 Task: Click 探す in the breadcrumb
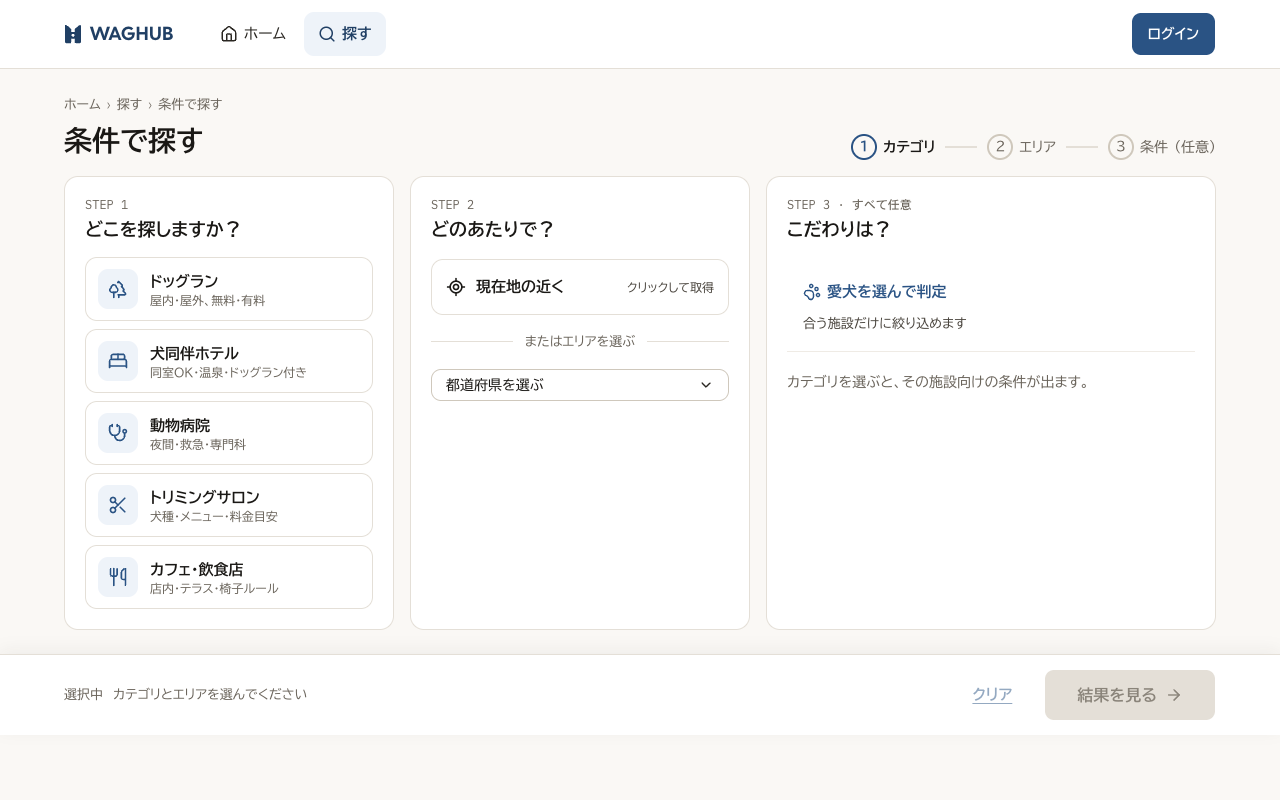(x=129, y=104)
